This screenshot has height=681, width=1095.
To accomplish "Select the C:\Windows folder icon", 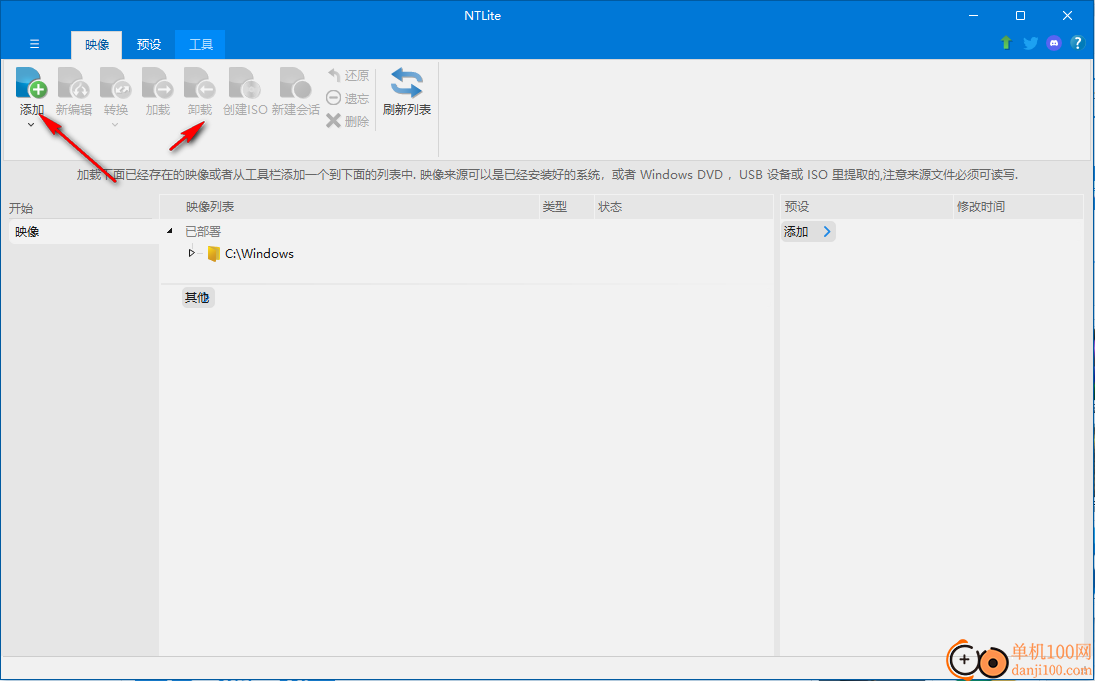I will pyautogui.click(x=214, y=254).
